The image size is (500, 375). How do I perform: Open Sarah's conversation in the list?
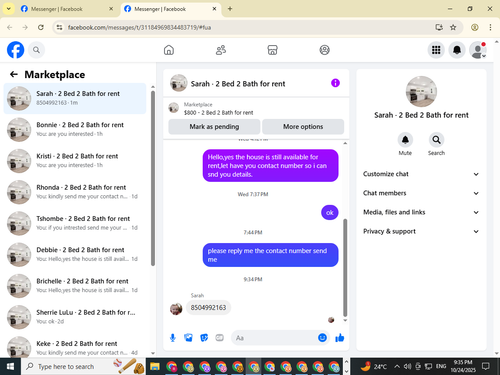pos(75,98)
